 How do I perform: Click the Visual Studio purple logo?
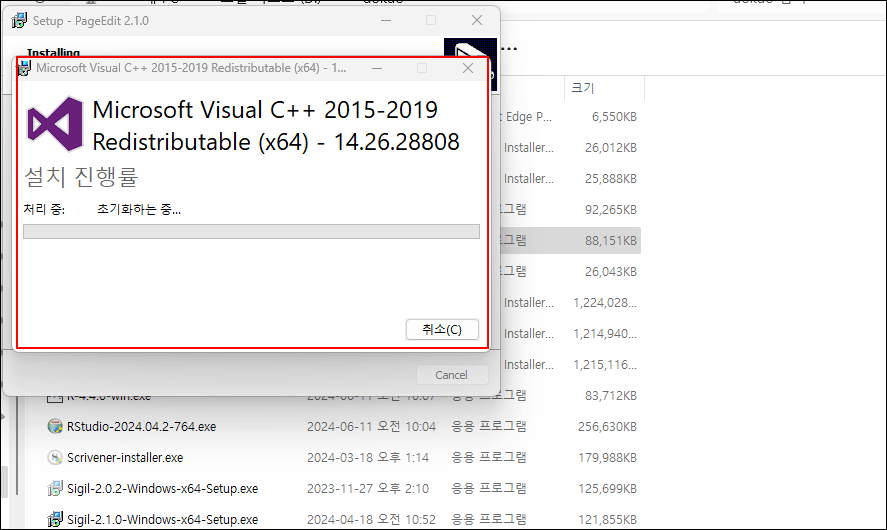click(x=55, y=124)
